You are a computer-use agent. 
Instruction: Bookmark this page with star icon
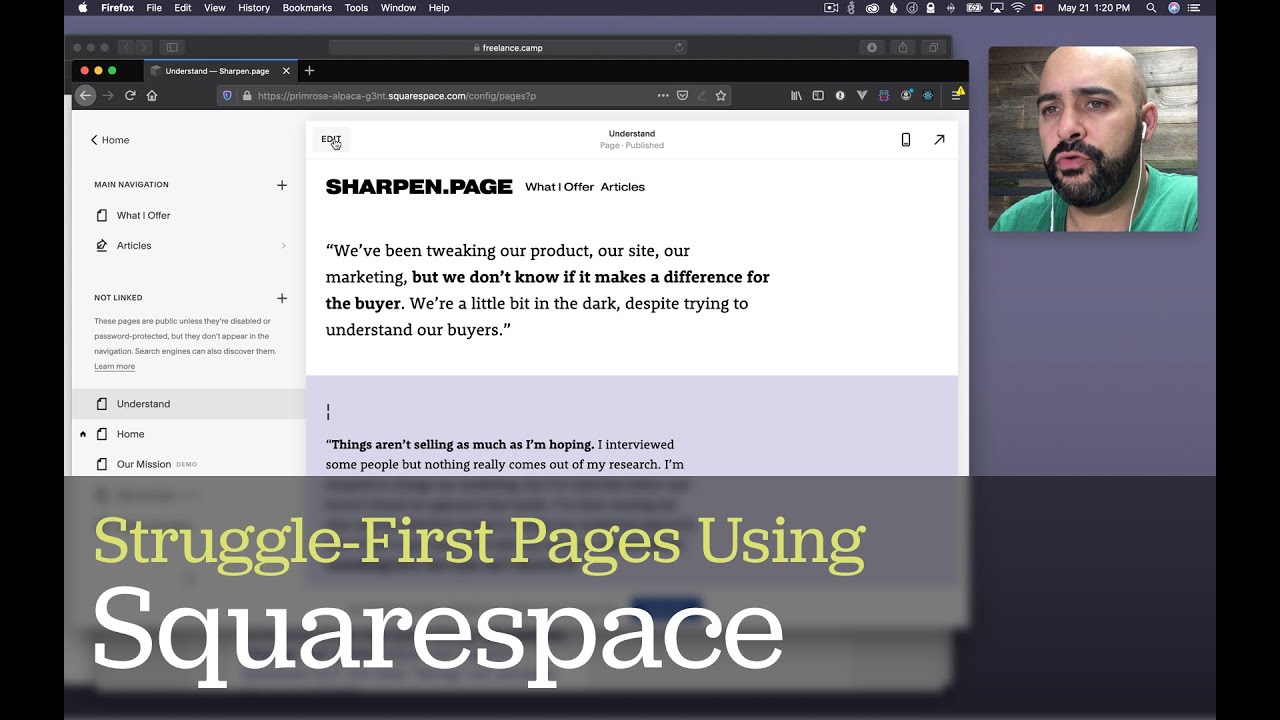pyautogui.click(x=721, y=96)
